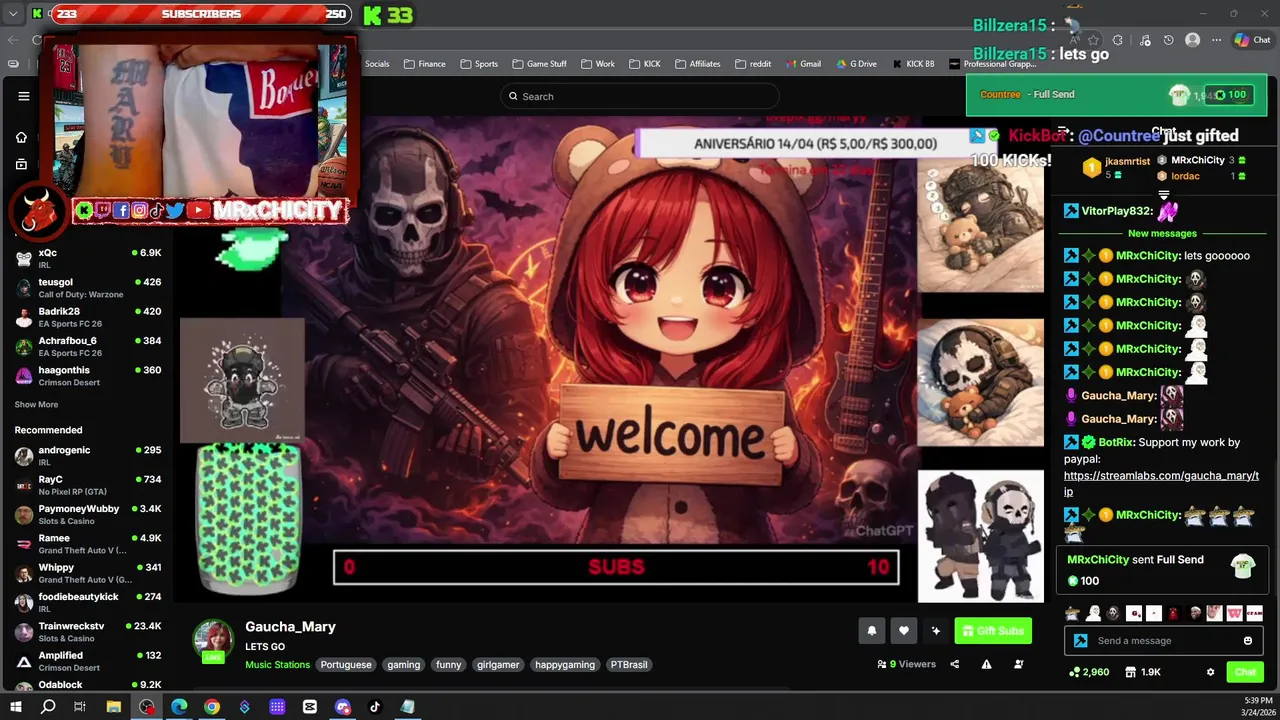Open the KICK bookmarks folder
The height and width of the screenshot is (720, 1280).
coord(644,64)
